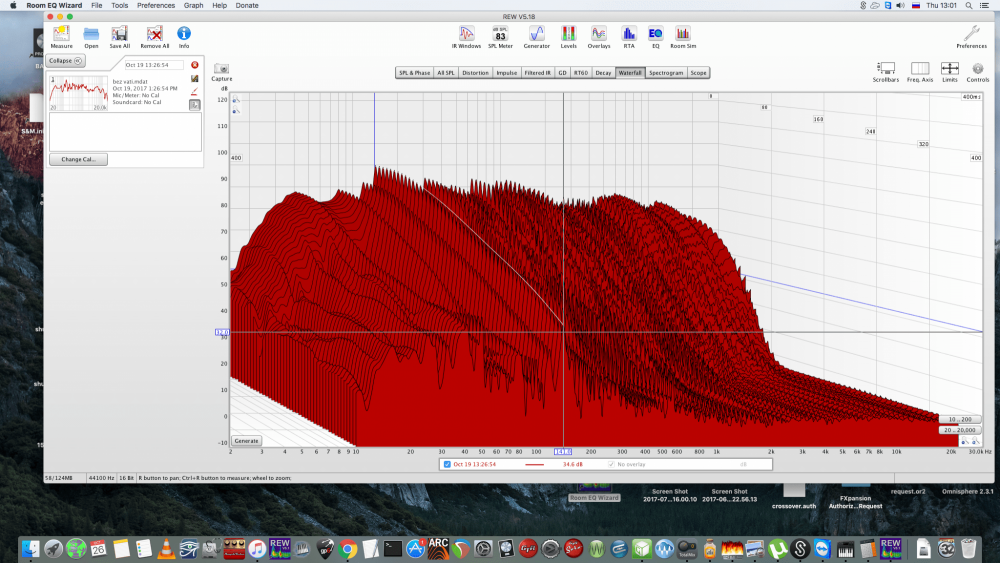Screen dimensions: 1000x563
Task: Open Spotlight search in menu bar
Action: 968,5
